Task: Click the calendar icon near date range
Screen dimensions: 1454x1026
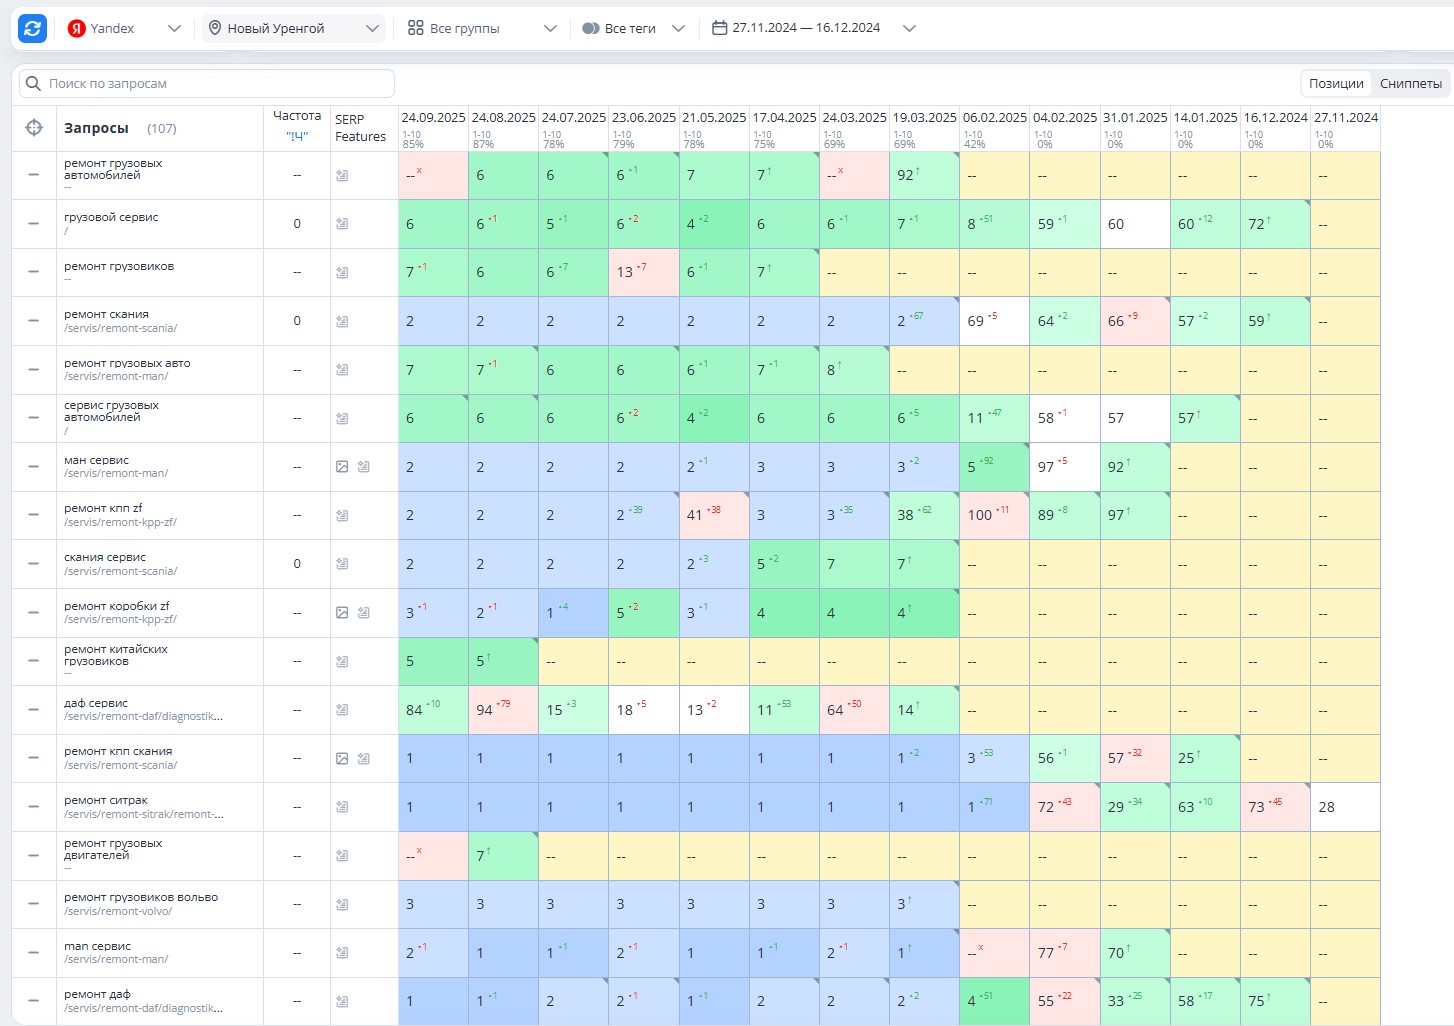Action: coord(719,28)
